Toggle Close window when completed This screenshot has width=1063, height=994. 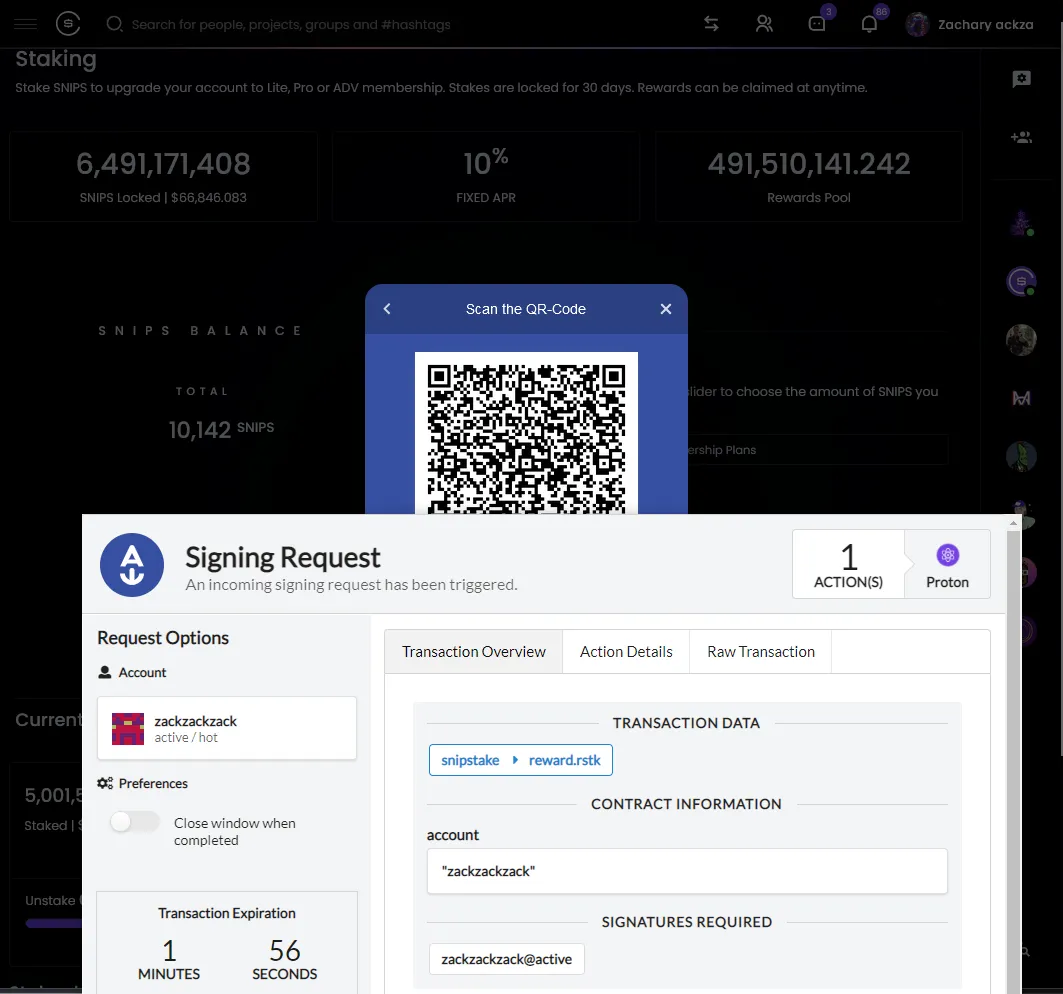[135, 822]
